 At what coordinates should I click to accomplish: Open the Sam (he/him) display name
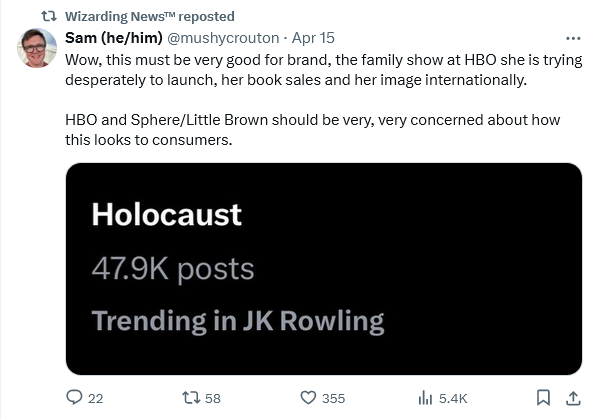pos(114,38)
